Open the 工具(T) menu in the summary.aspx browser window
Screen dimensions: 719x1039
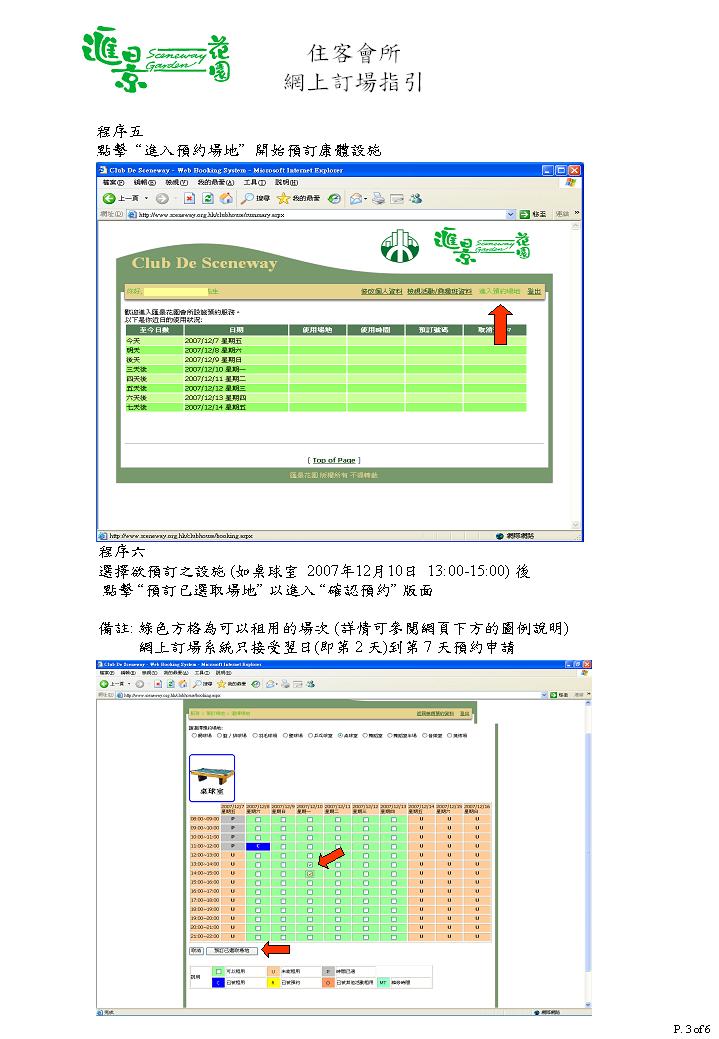254,182
